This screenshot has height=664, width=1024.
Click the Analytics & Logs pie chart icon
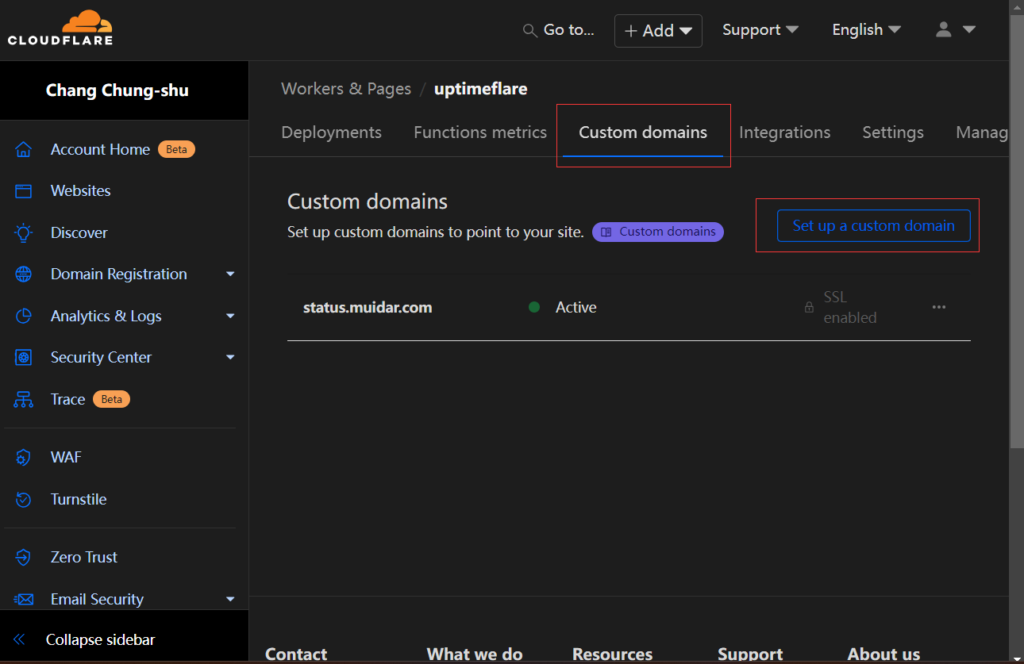tap(24, 316)
